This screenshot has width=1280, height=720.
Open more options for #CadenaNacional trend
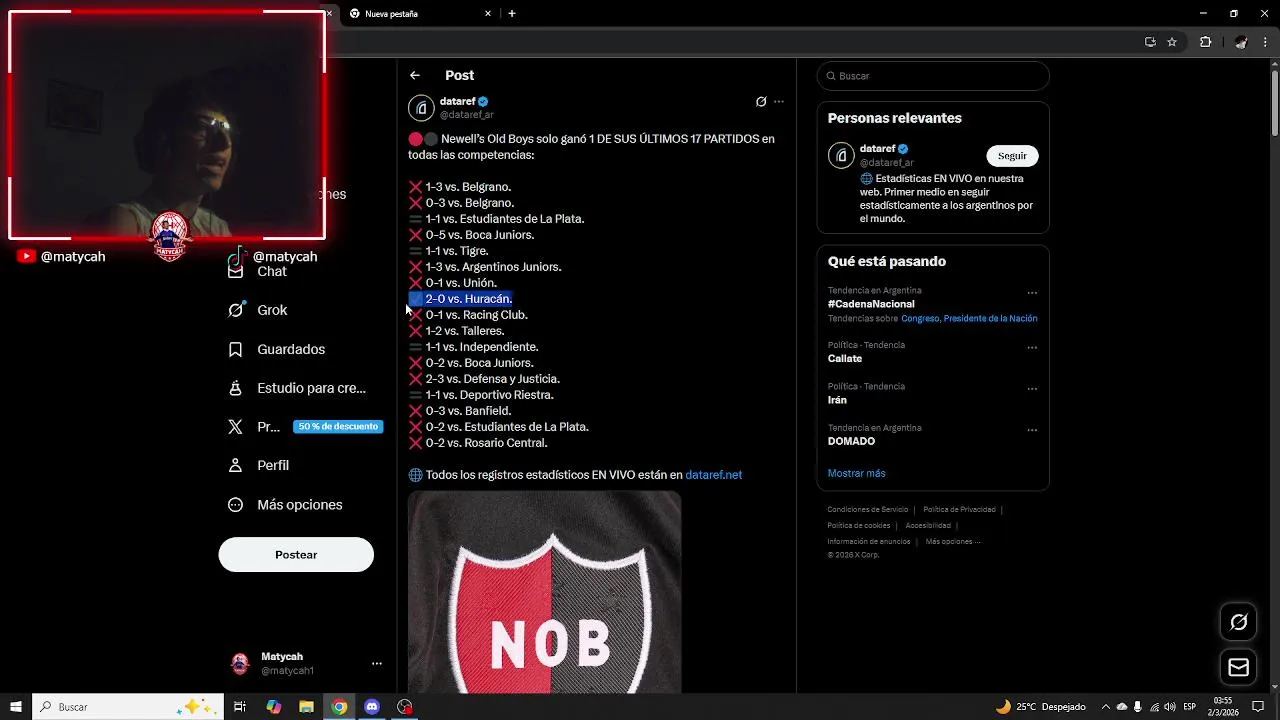click(1032, 293)
